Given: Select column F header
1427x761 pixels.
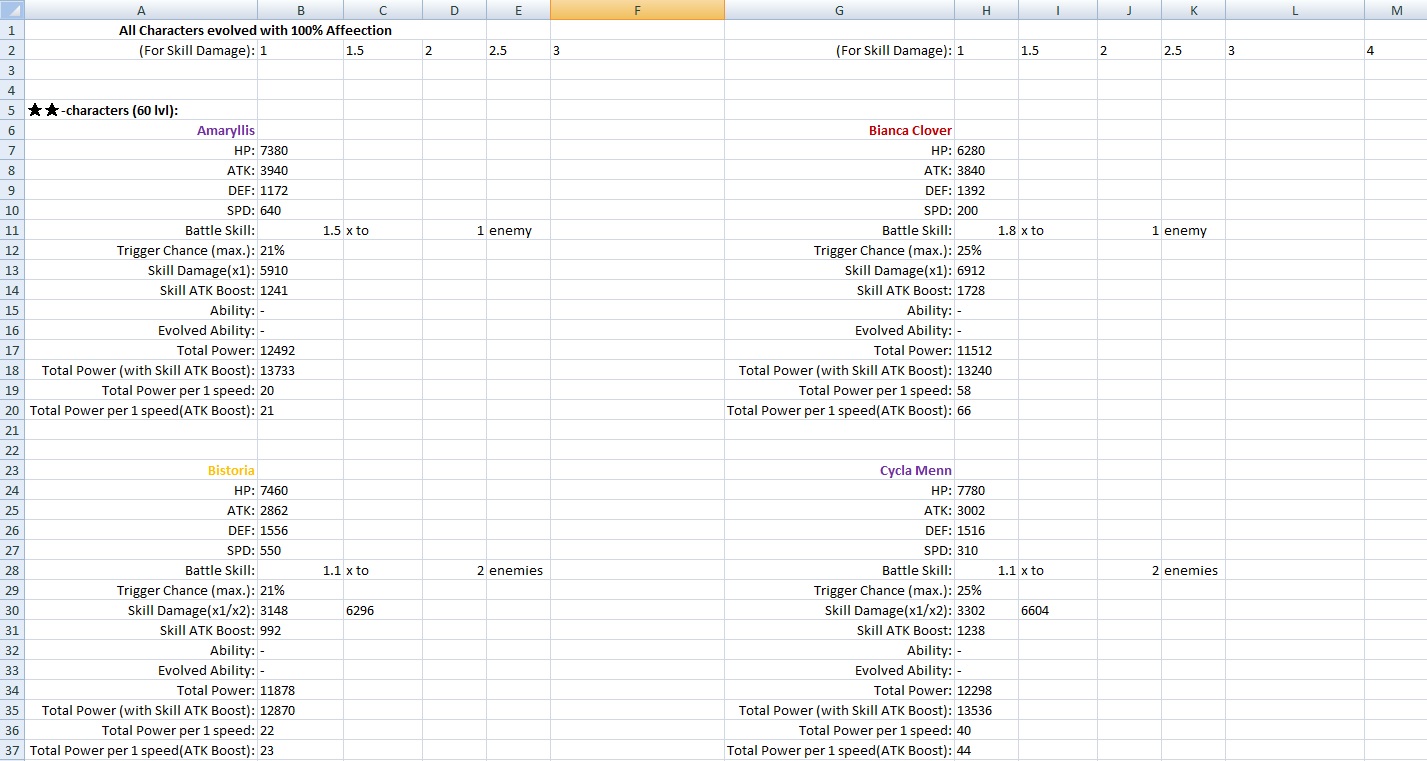Looking at the screenshot, I should click(x=637, y=10).
